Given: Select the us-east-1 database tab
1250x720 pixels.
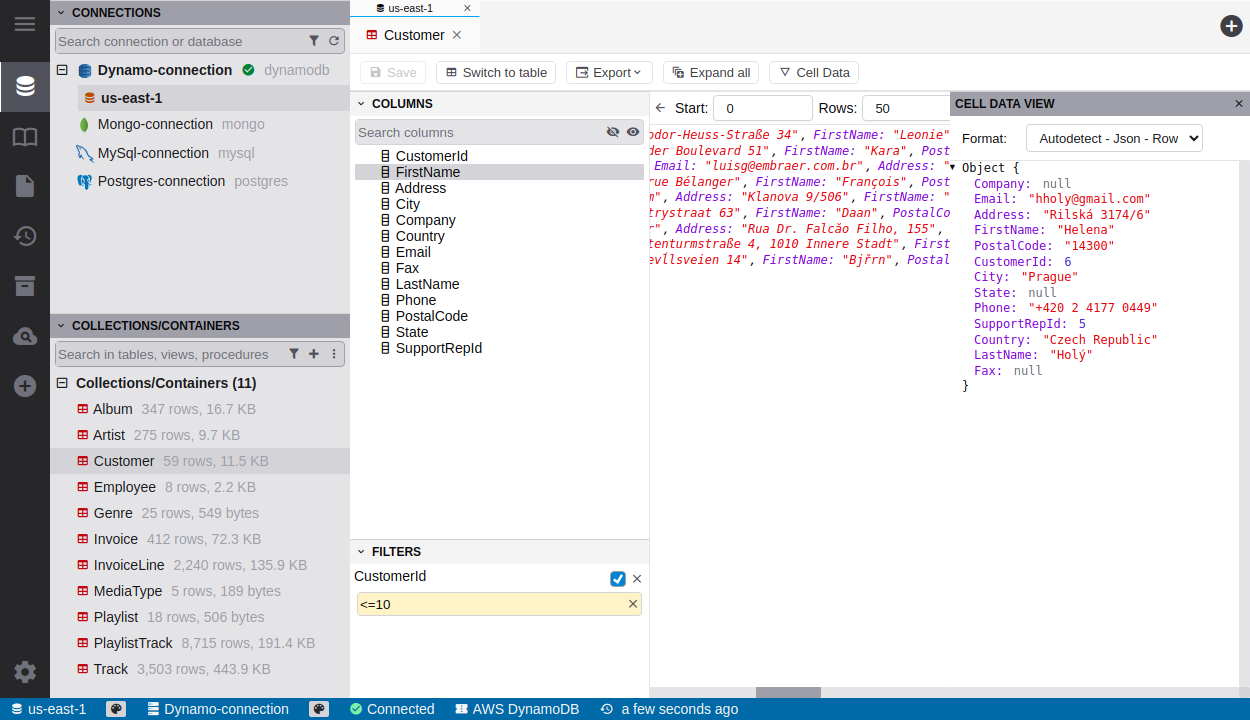Looking at the screenshot, I should tap(410, 8).
